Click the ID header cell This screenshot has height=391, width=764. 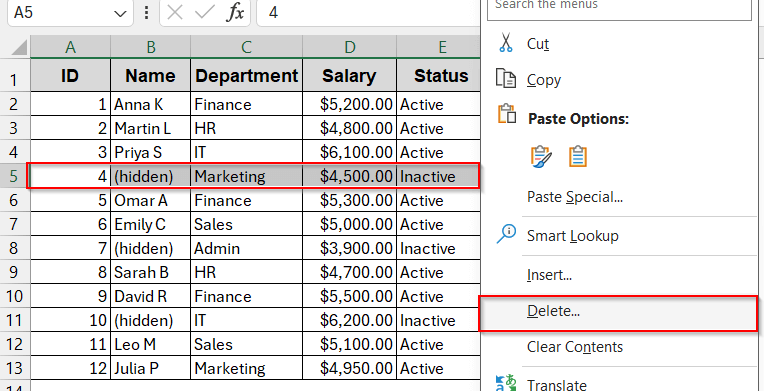(x=71, y=76)
